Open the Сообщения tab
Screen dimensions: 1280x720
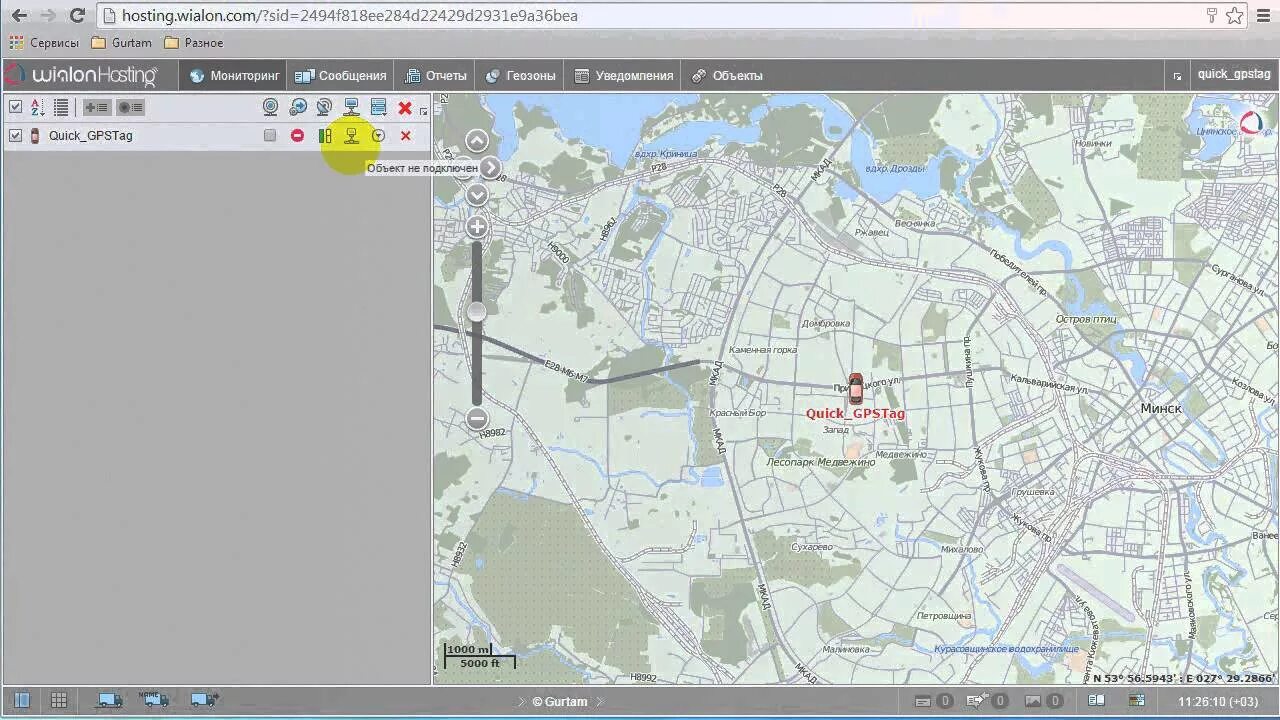pos(340,75)
